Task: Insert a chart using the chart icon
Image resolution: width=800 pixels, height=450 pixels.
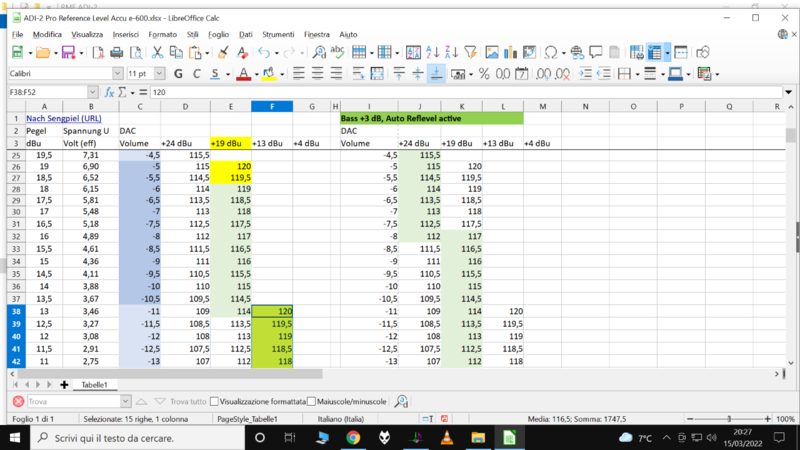Action: click(x=508, y=52)
